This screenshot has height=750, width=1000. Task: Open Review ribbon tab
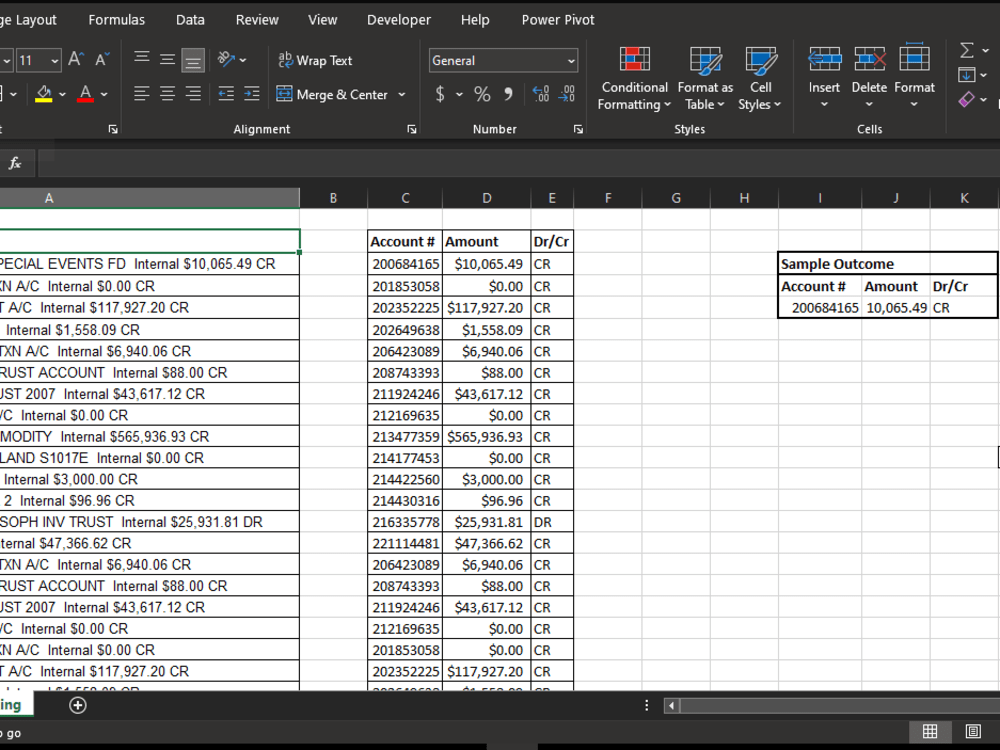[257, 20]
